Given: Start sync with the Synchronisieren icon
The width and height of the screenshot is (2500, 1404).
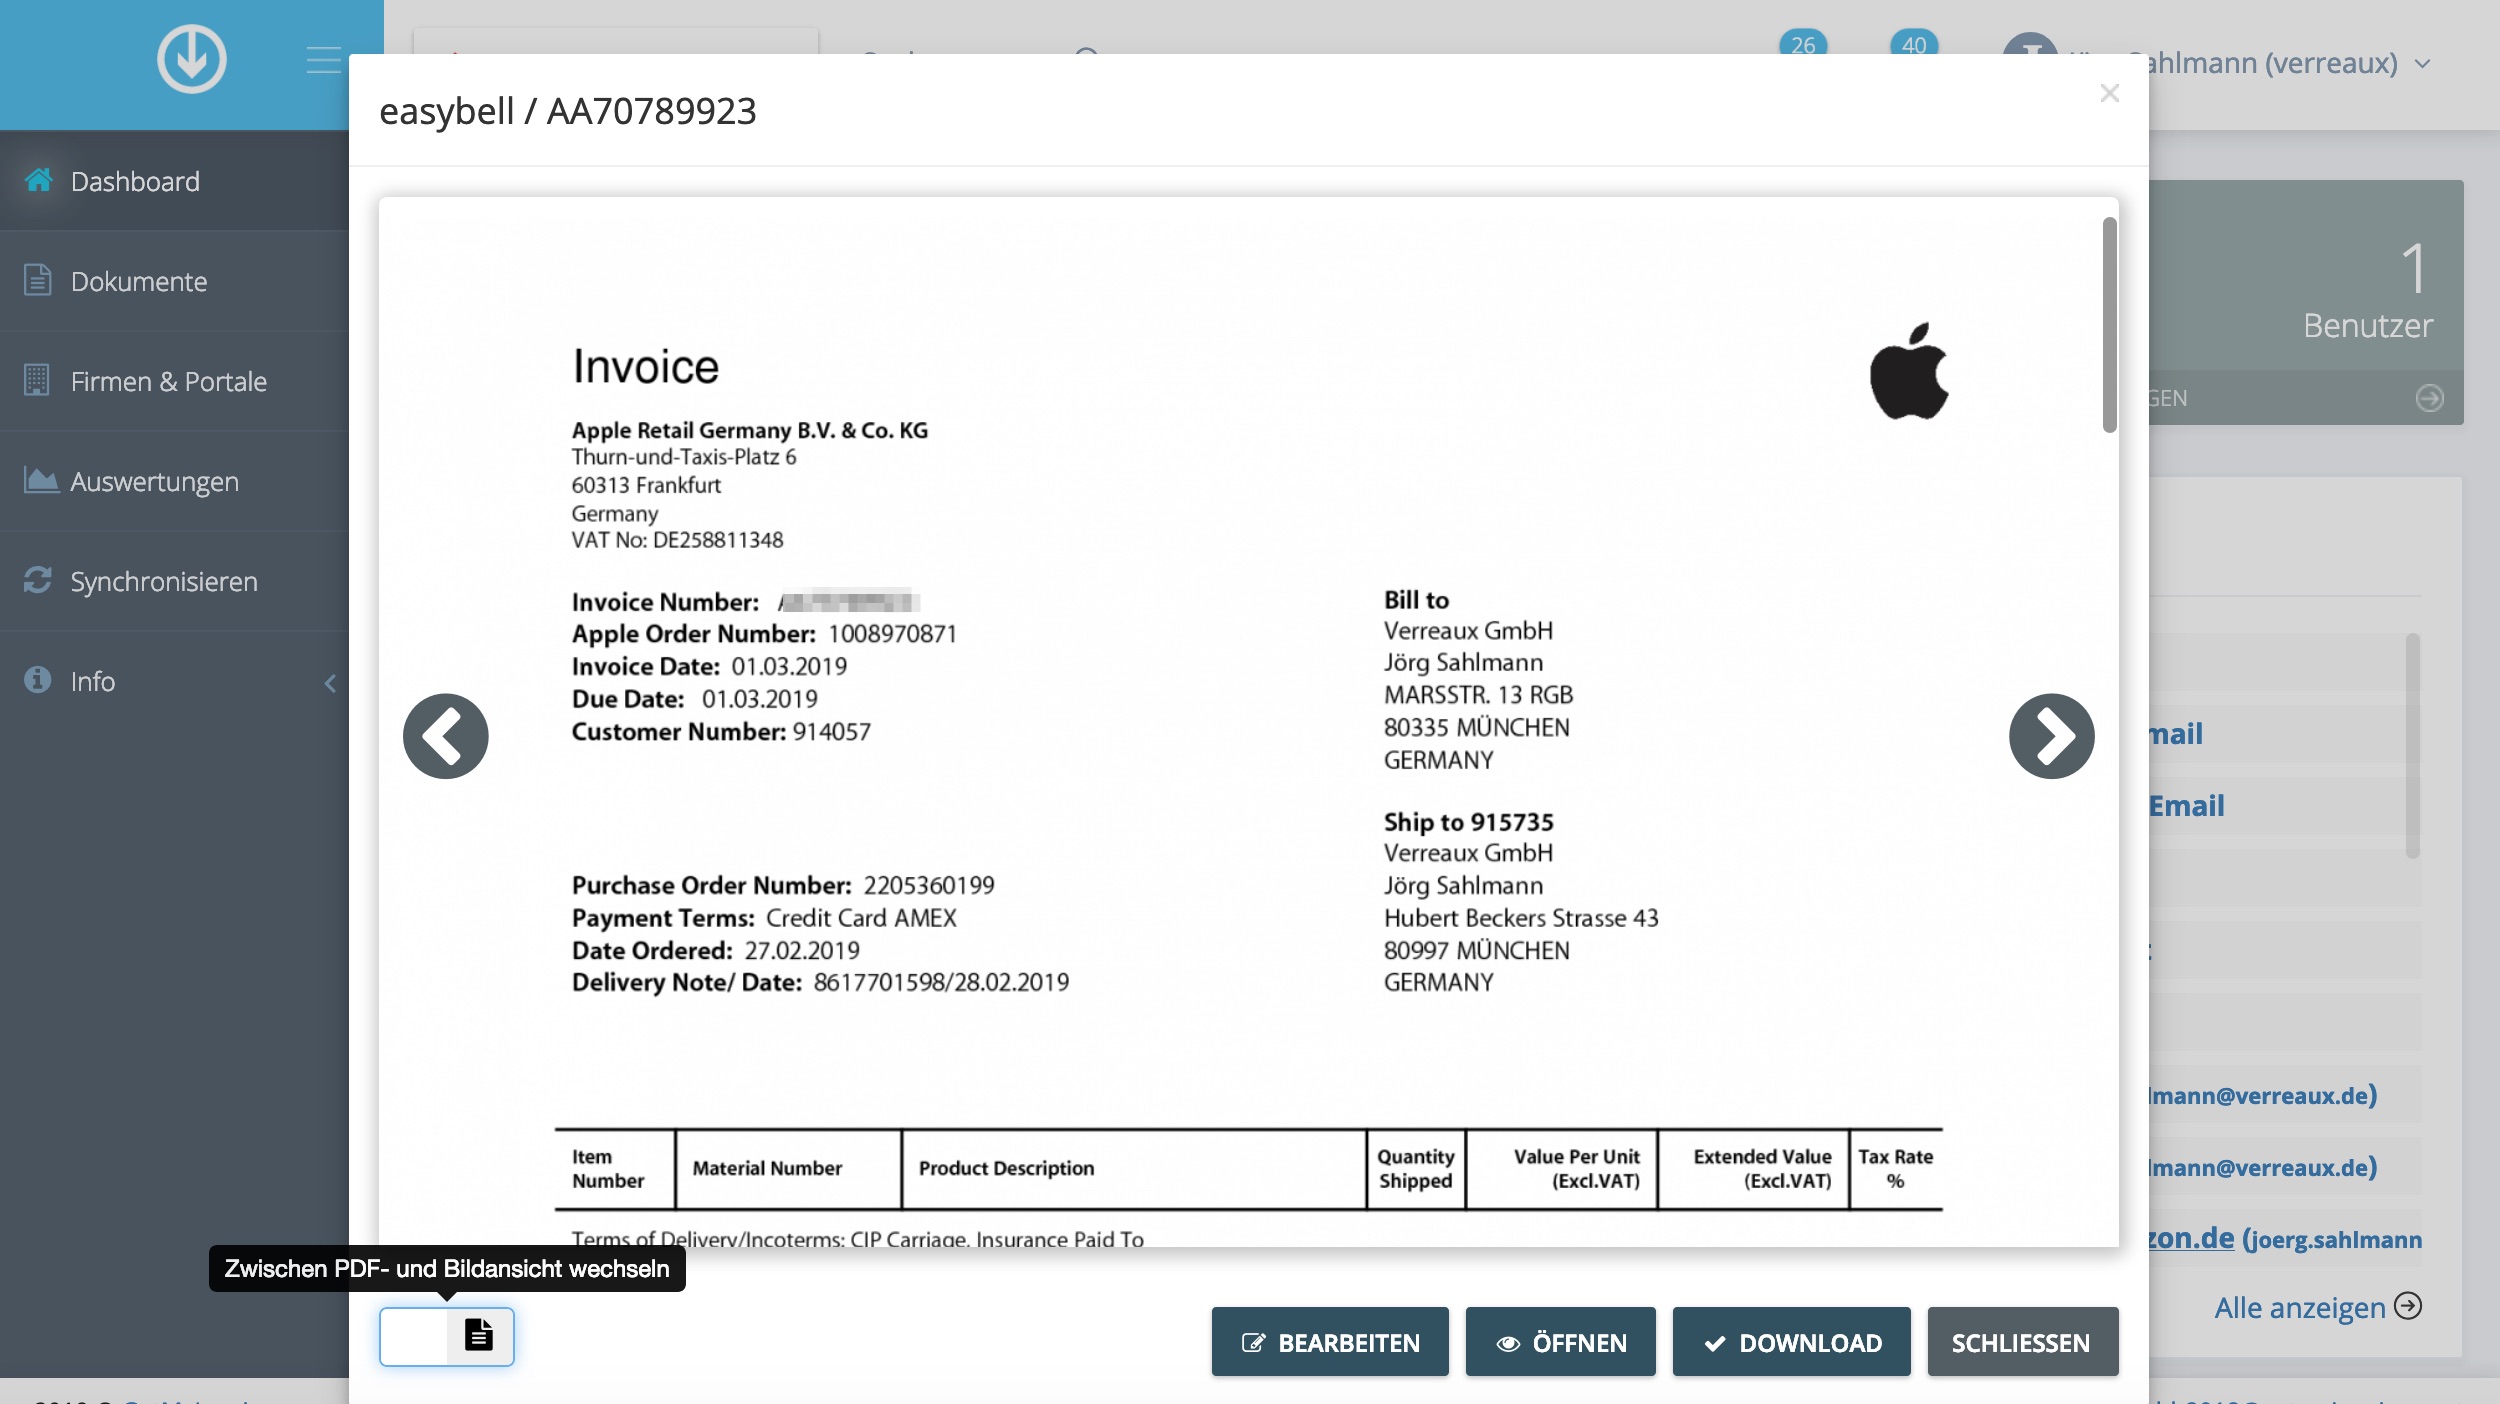Looking at the screenshot, I should [37, 580].
